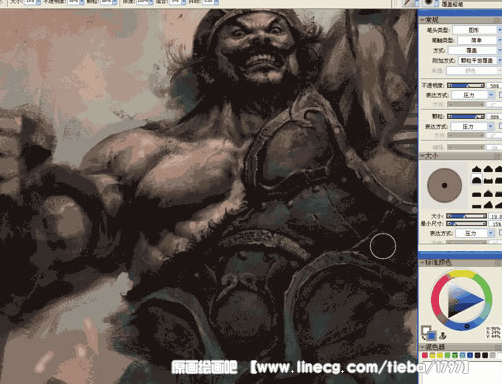502x384 pixels.
Task: Adjust the 不透明度 opacity slider
Action: click(x=466, y=86)
